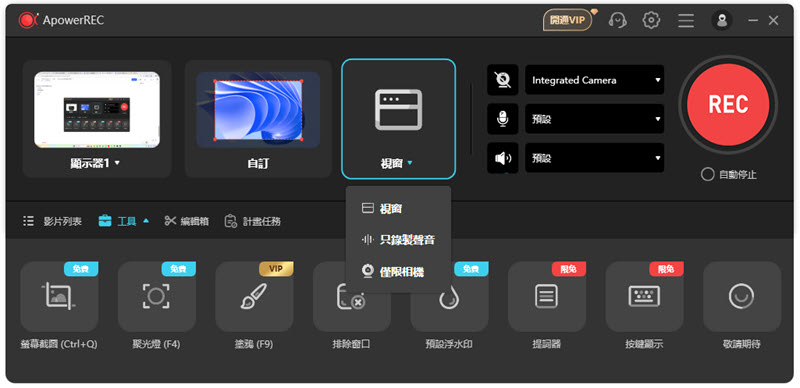This screenshot has width=800, height=388.
Task: Click the 螢幕截圖 (Ctrl+Q) label
Action: [x=59, y=344]
